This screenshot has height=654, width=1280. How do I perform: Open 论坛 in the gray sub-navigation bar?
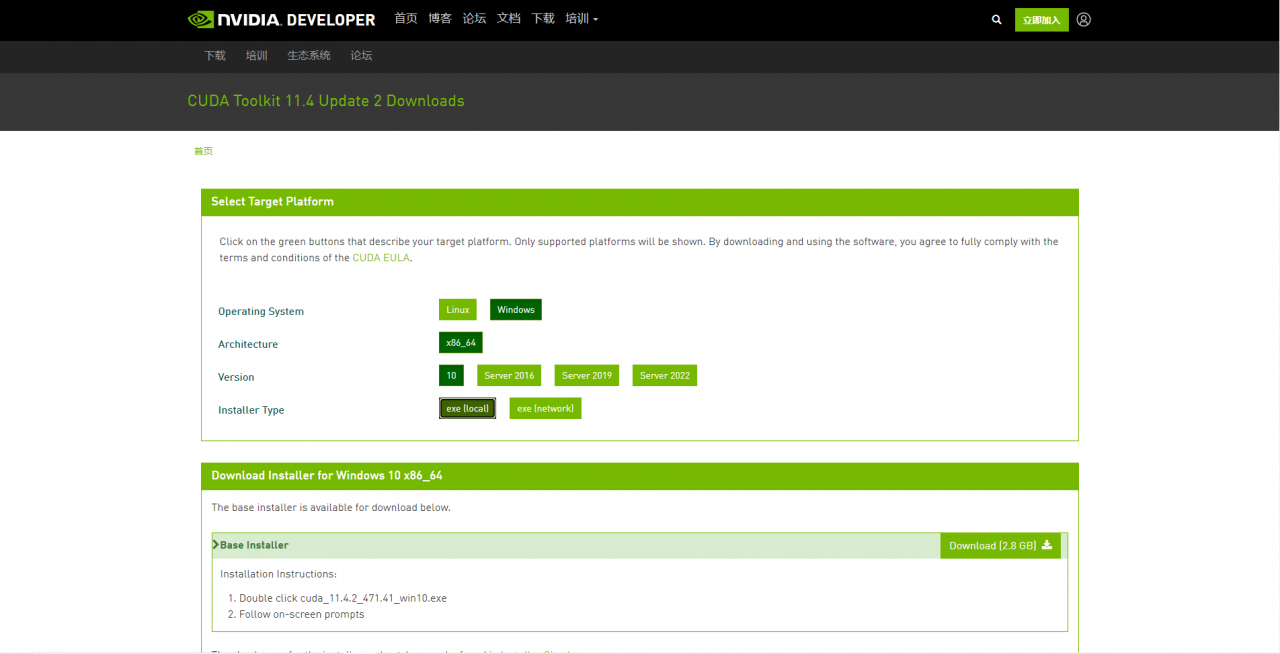[x=361, y=56]
